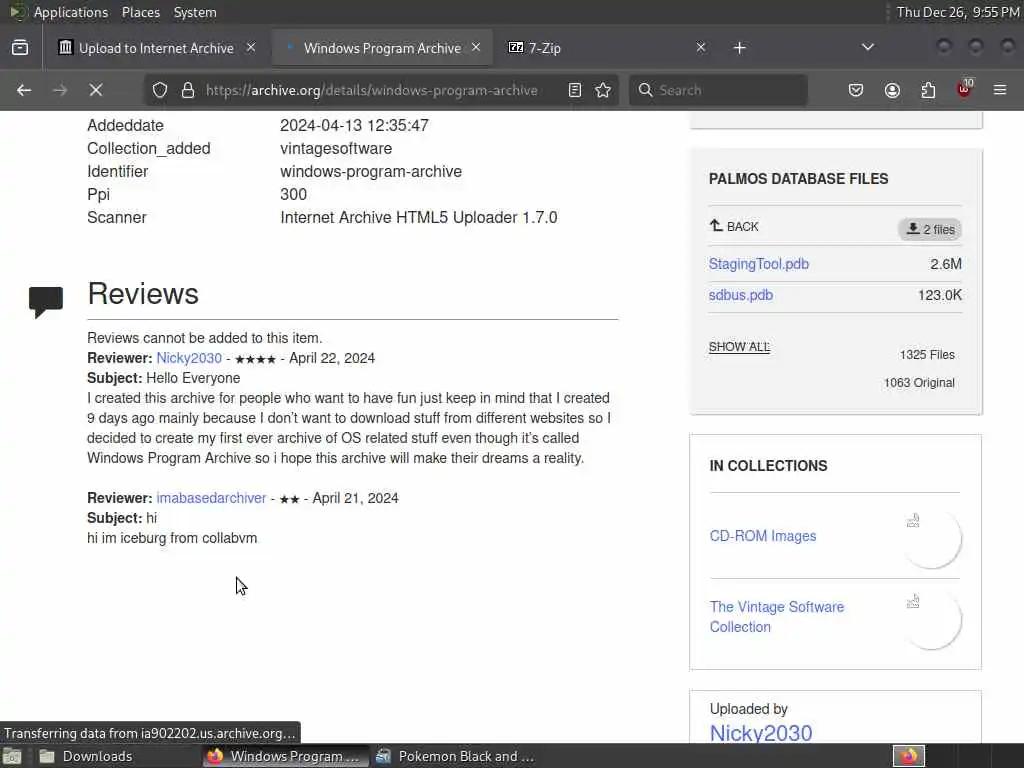Click the 1325 Files count text
This screenshot has width=1024, height=768.
tap(927, 355)
